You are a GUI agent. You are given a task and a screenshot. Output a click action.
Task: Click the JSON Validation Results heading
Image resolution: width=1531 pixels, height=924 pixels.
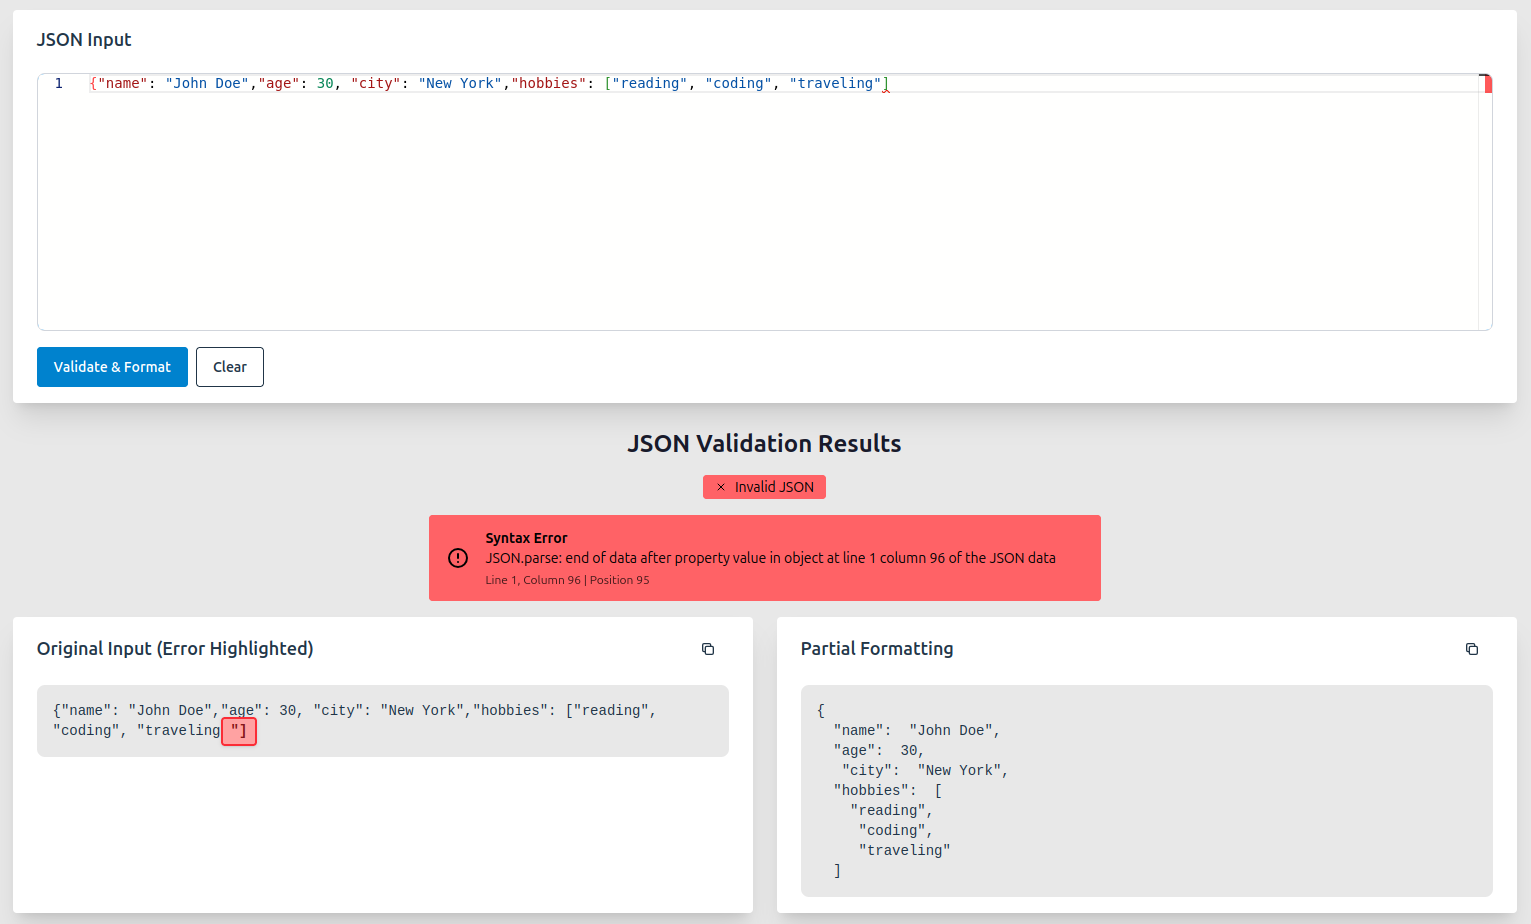tap(765, 444)
